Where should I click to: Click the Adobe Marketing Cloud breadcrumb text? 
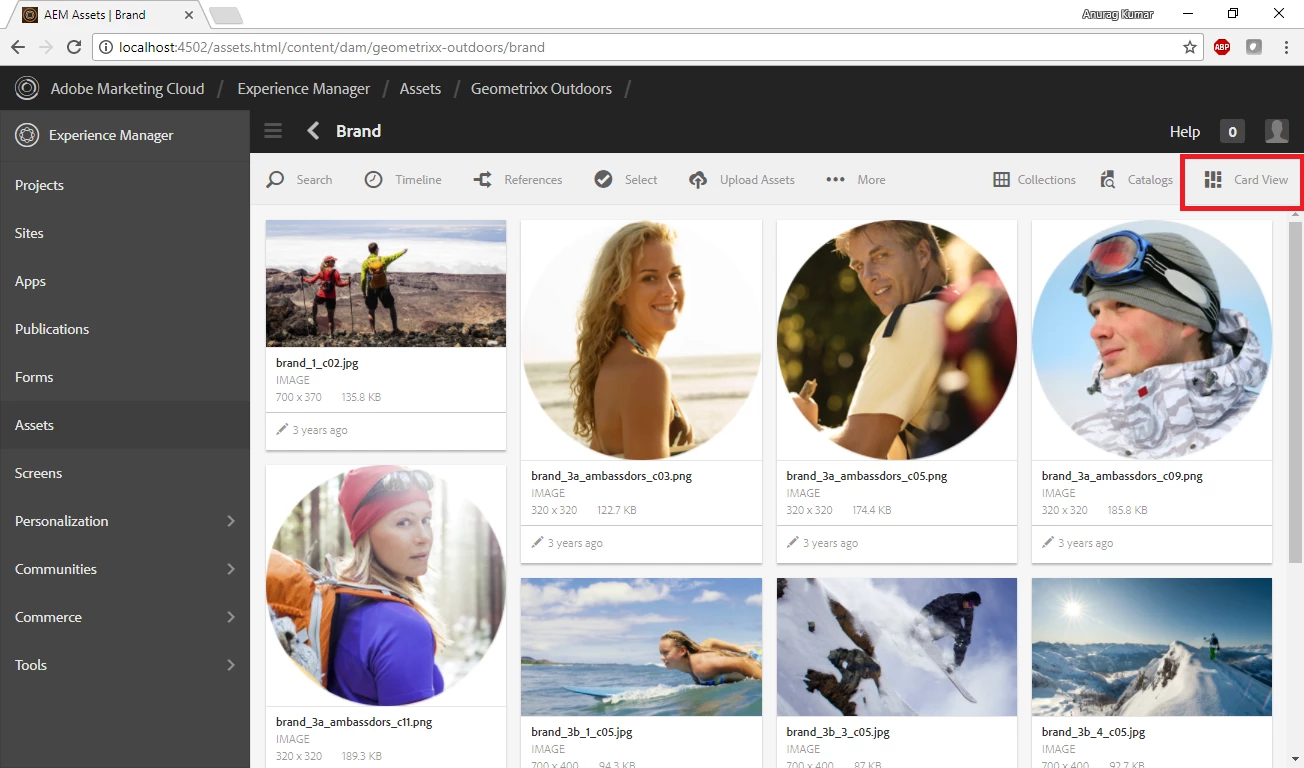[x=128, y=89]
